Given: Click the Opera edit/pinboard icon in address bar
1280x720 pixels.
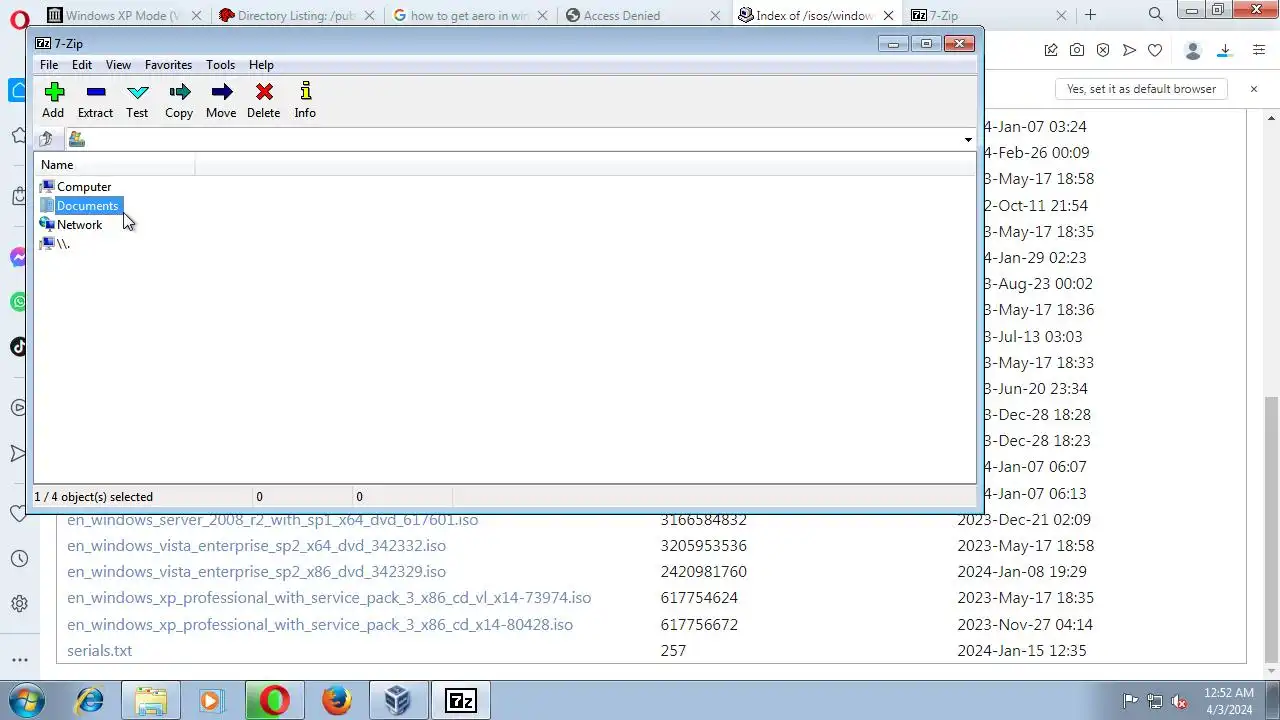Looking at the screenshot, I should [1051, 50].
